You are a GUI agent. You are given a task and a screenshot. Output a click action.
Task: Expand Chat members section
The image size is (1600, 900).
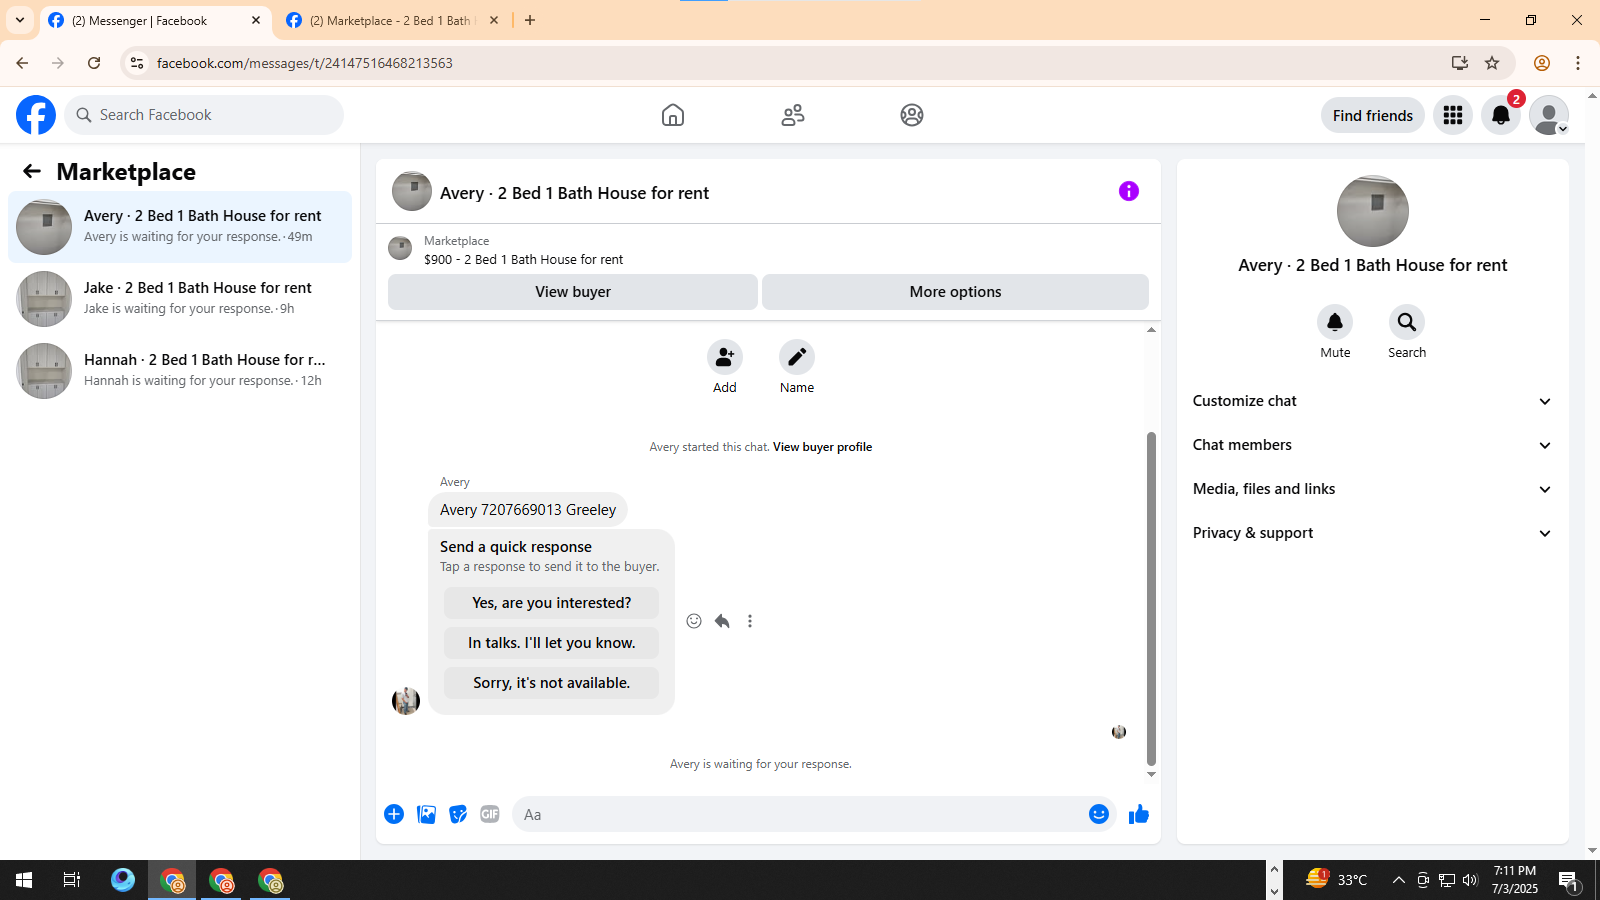(x=1373, y=445)
